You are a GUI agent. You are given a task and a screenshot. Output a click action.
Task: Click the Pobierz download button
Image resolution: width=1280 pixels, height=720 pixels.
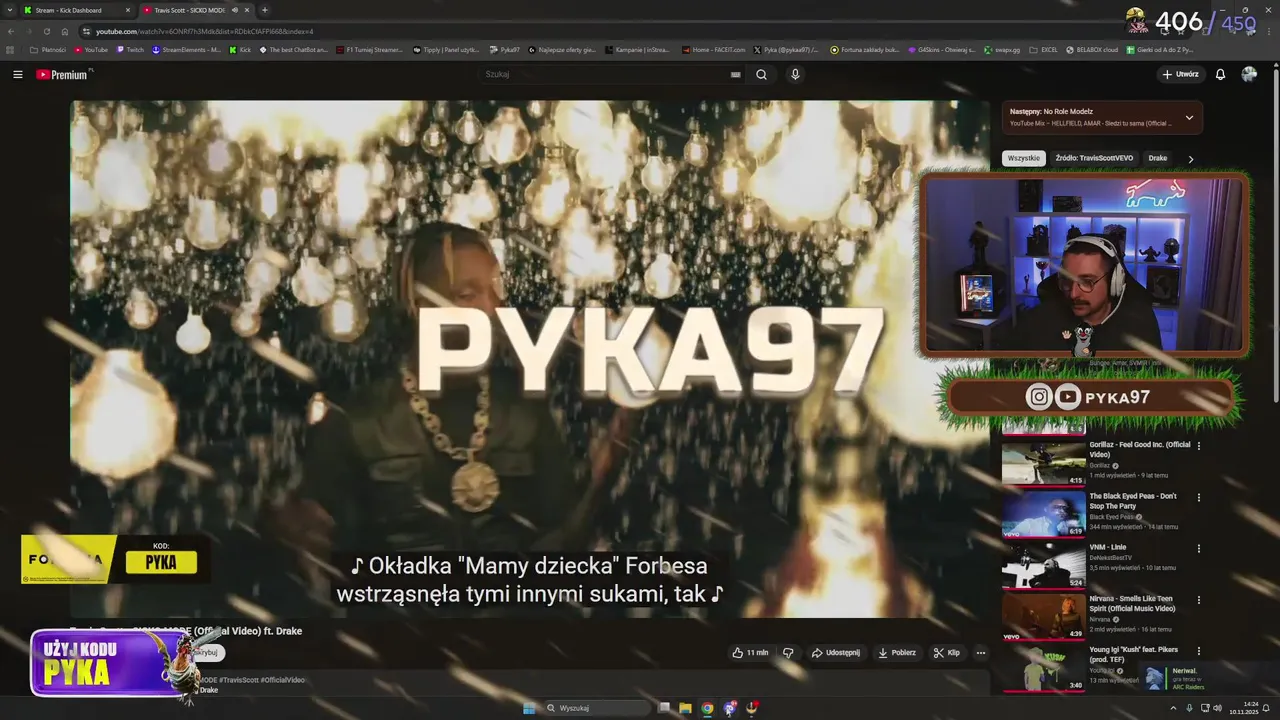tap(897, 653)
